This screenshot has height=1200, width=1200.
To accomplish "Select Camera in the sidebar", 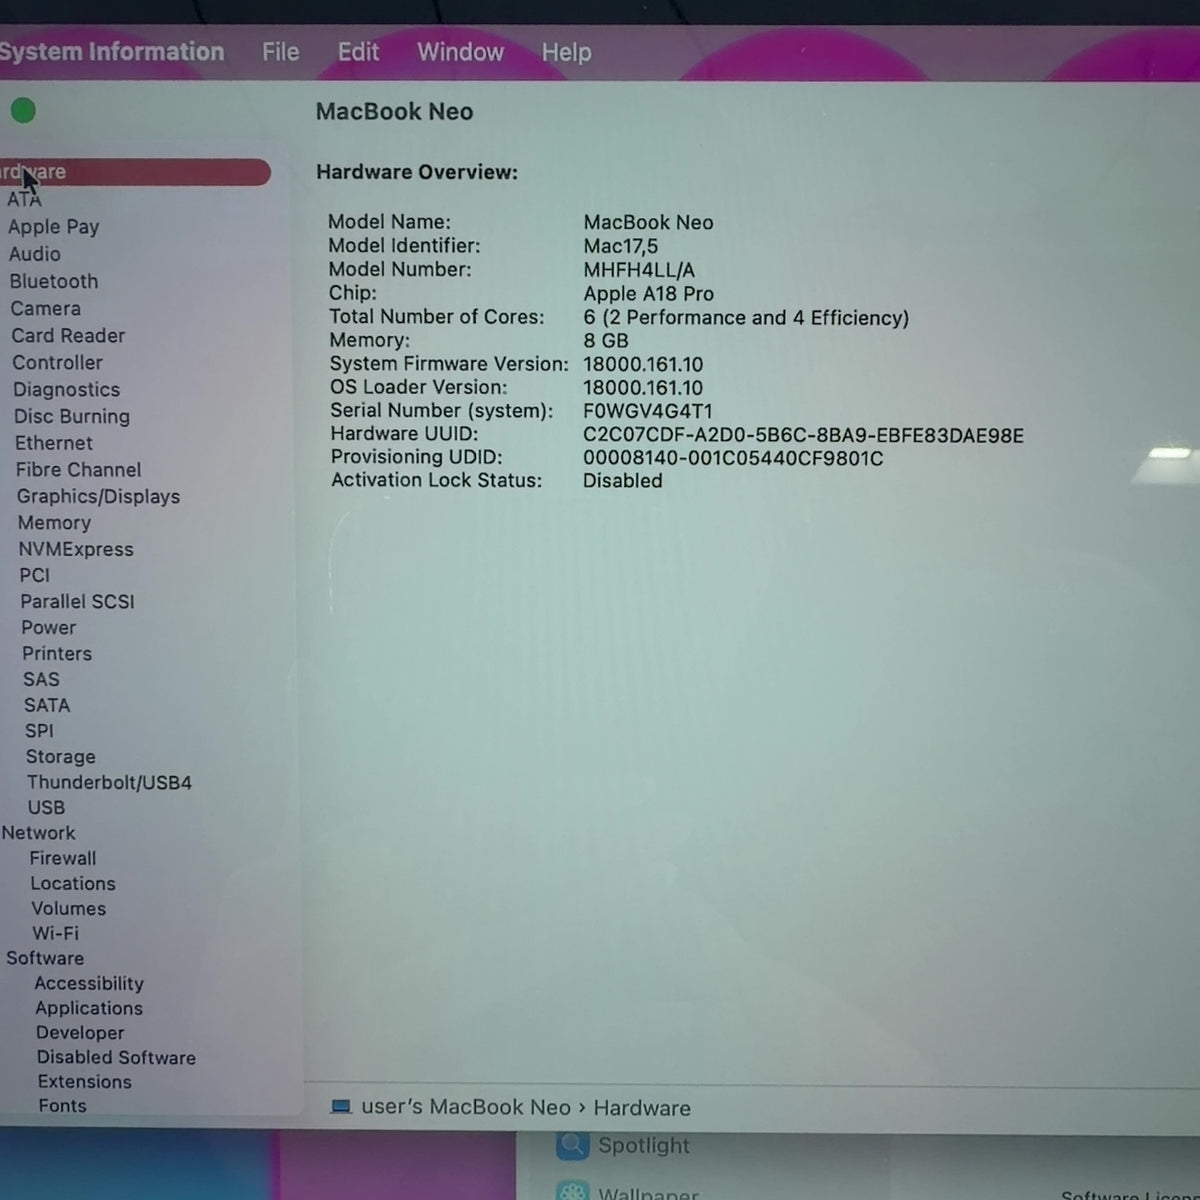I will tap(46, 308).
